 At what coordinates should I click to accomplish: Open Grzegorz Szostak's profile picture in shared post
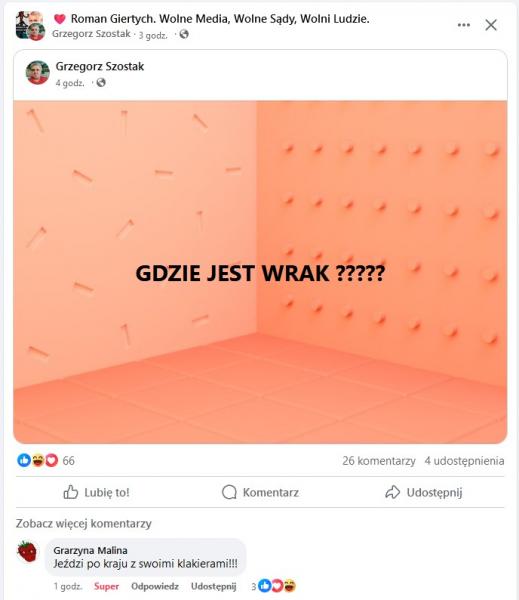[x=38, y=73]
